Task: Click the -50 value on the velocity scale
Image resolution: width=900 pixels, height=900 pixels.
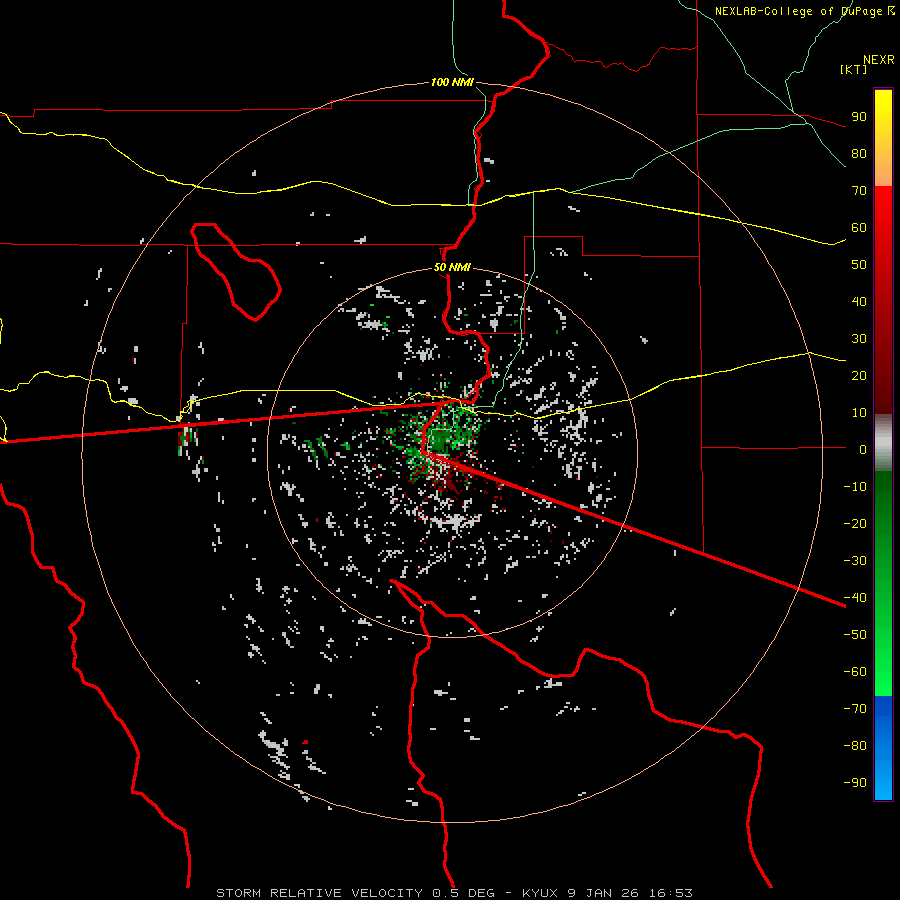Action: tap(855, 634)
